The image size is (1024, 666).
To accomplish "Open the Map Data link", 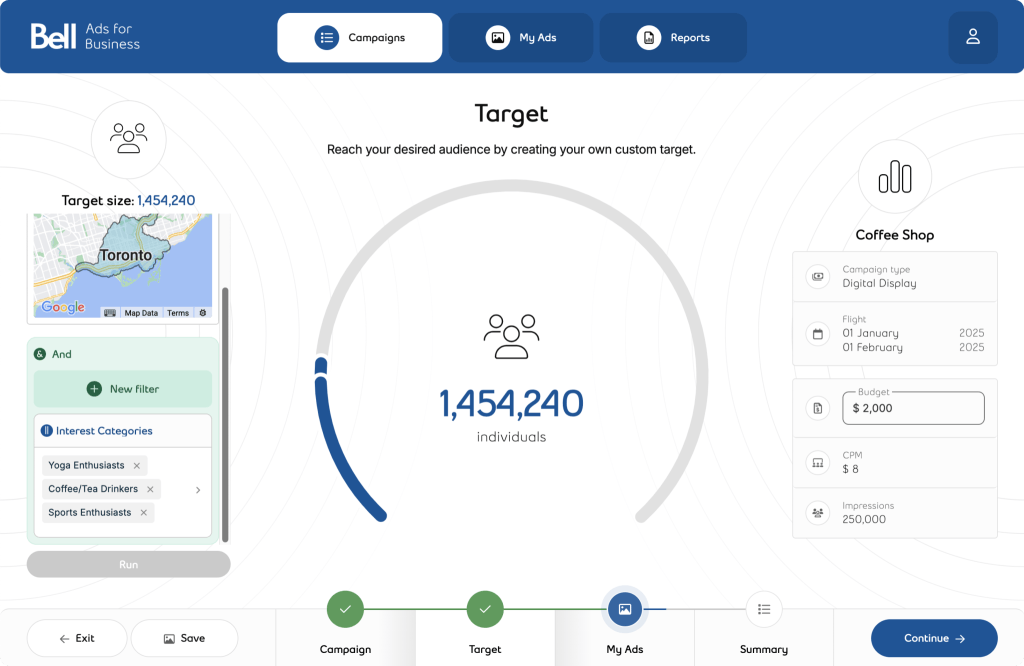I will (141, 313).
